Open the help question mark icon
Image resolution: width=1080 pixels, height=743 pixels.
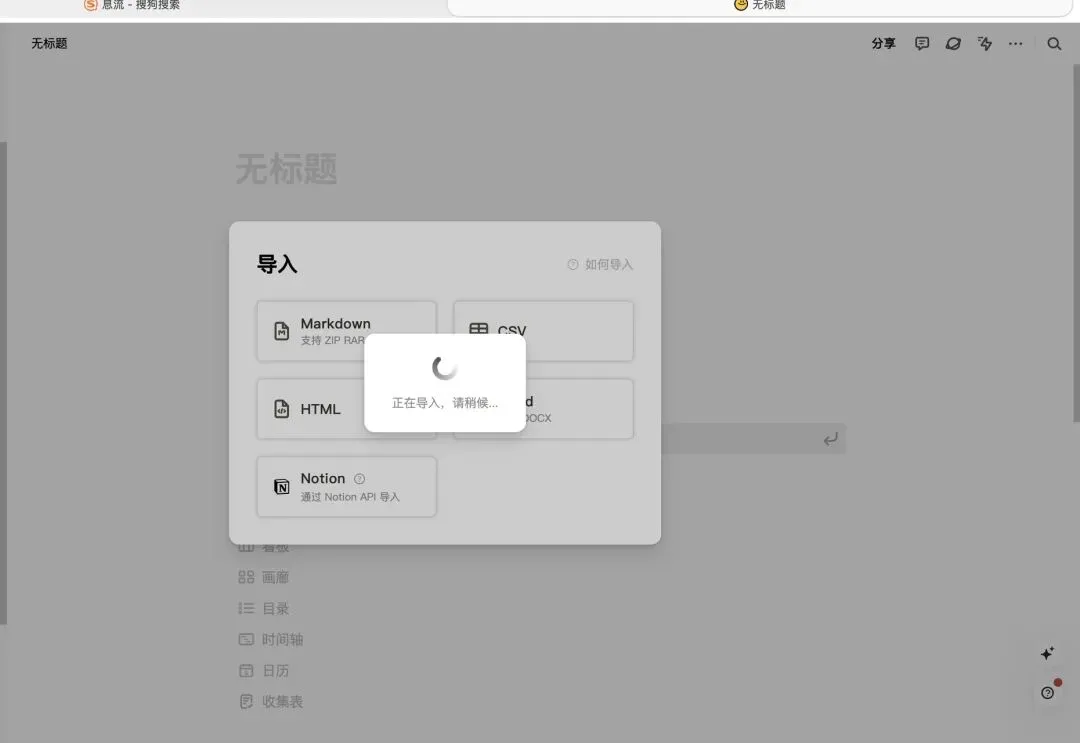(1047, 693)
